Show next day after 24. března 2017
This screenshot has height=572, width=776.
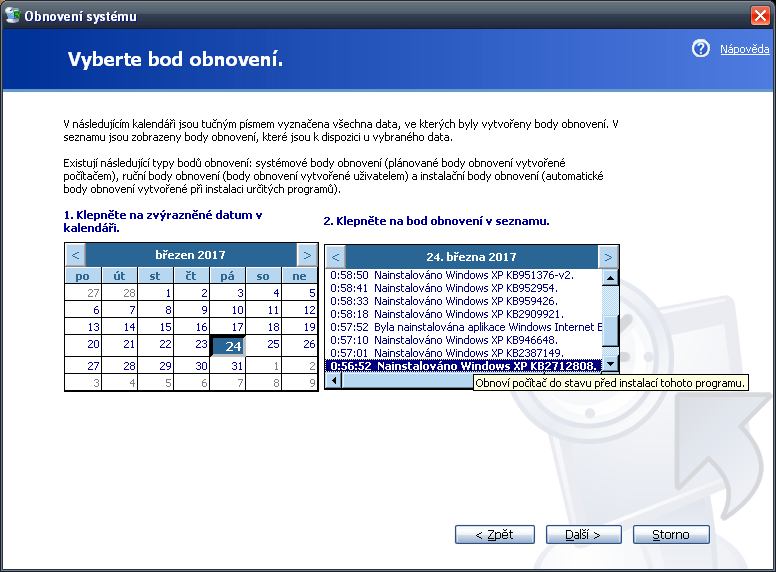pos(608,257)
